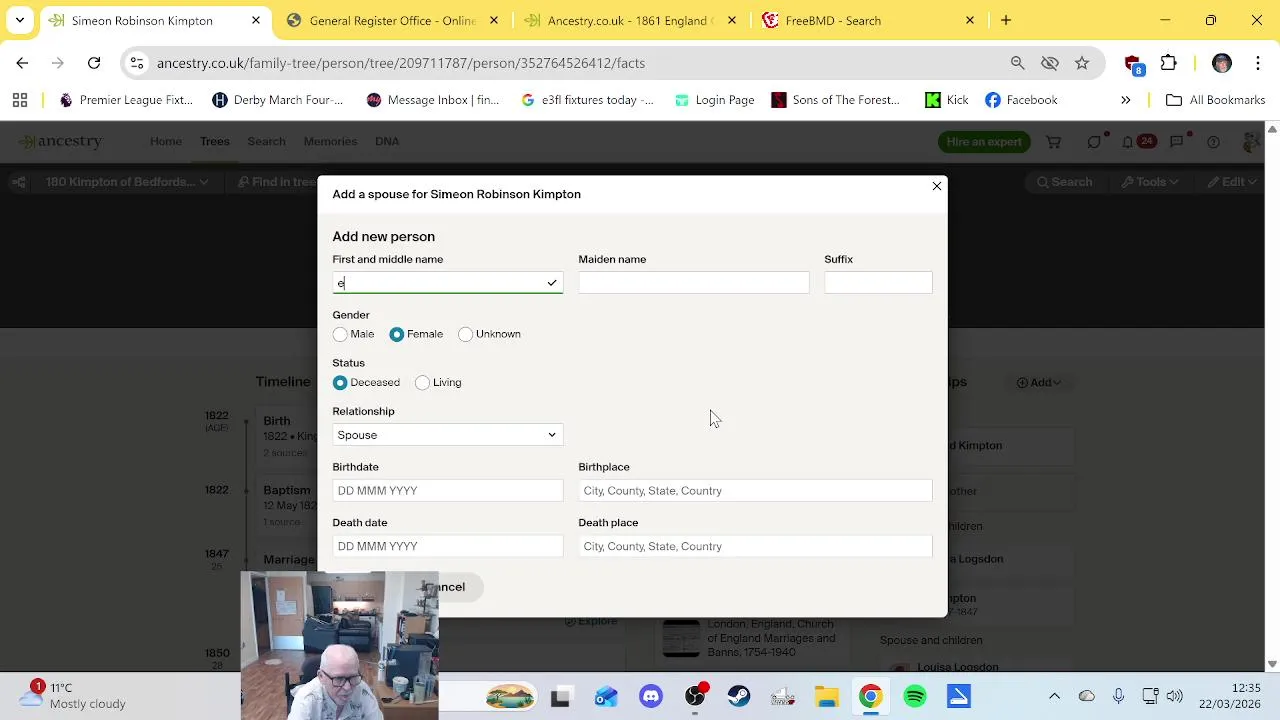Open the Login Page bookmark

tap(714, 100)
